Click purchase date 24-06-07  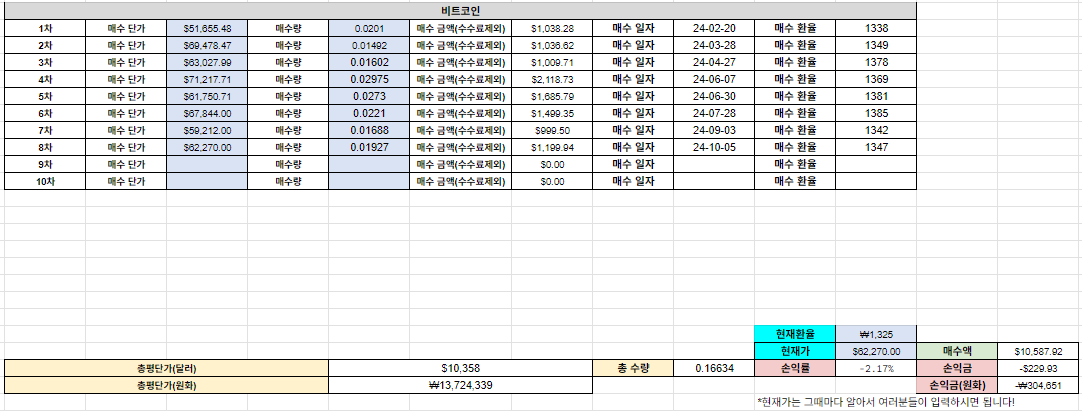click(x=714, y=79)
